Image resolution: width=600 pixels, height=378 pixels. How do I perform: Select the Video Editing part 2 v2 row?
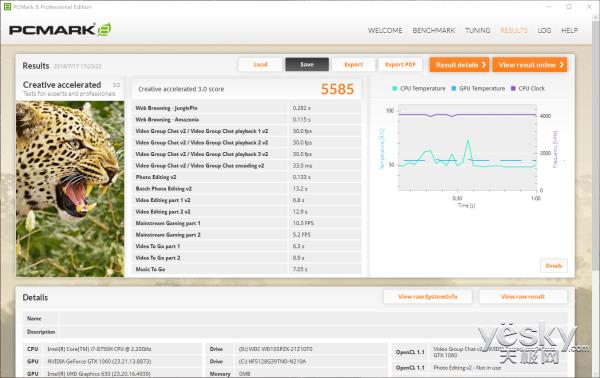[x=246, y=212]
